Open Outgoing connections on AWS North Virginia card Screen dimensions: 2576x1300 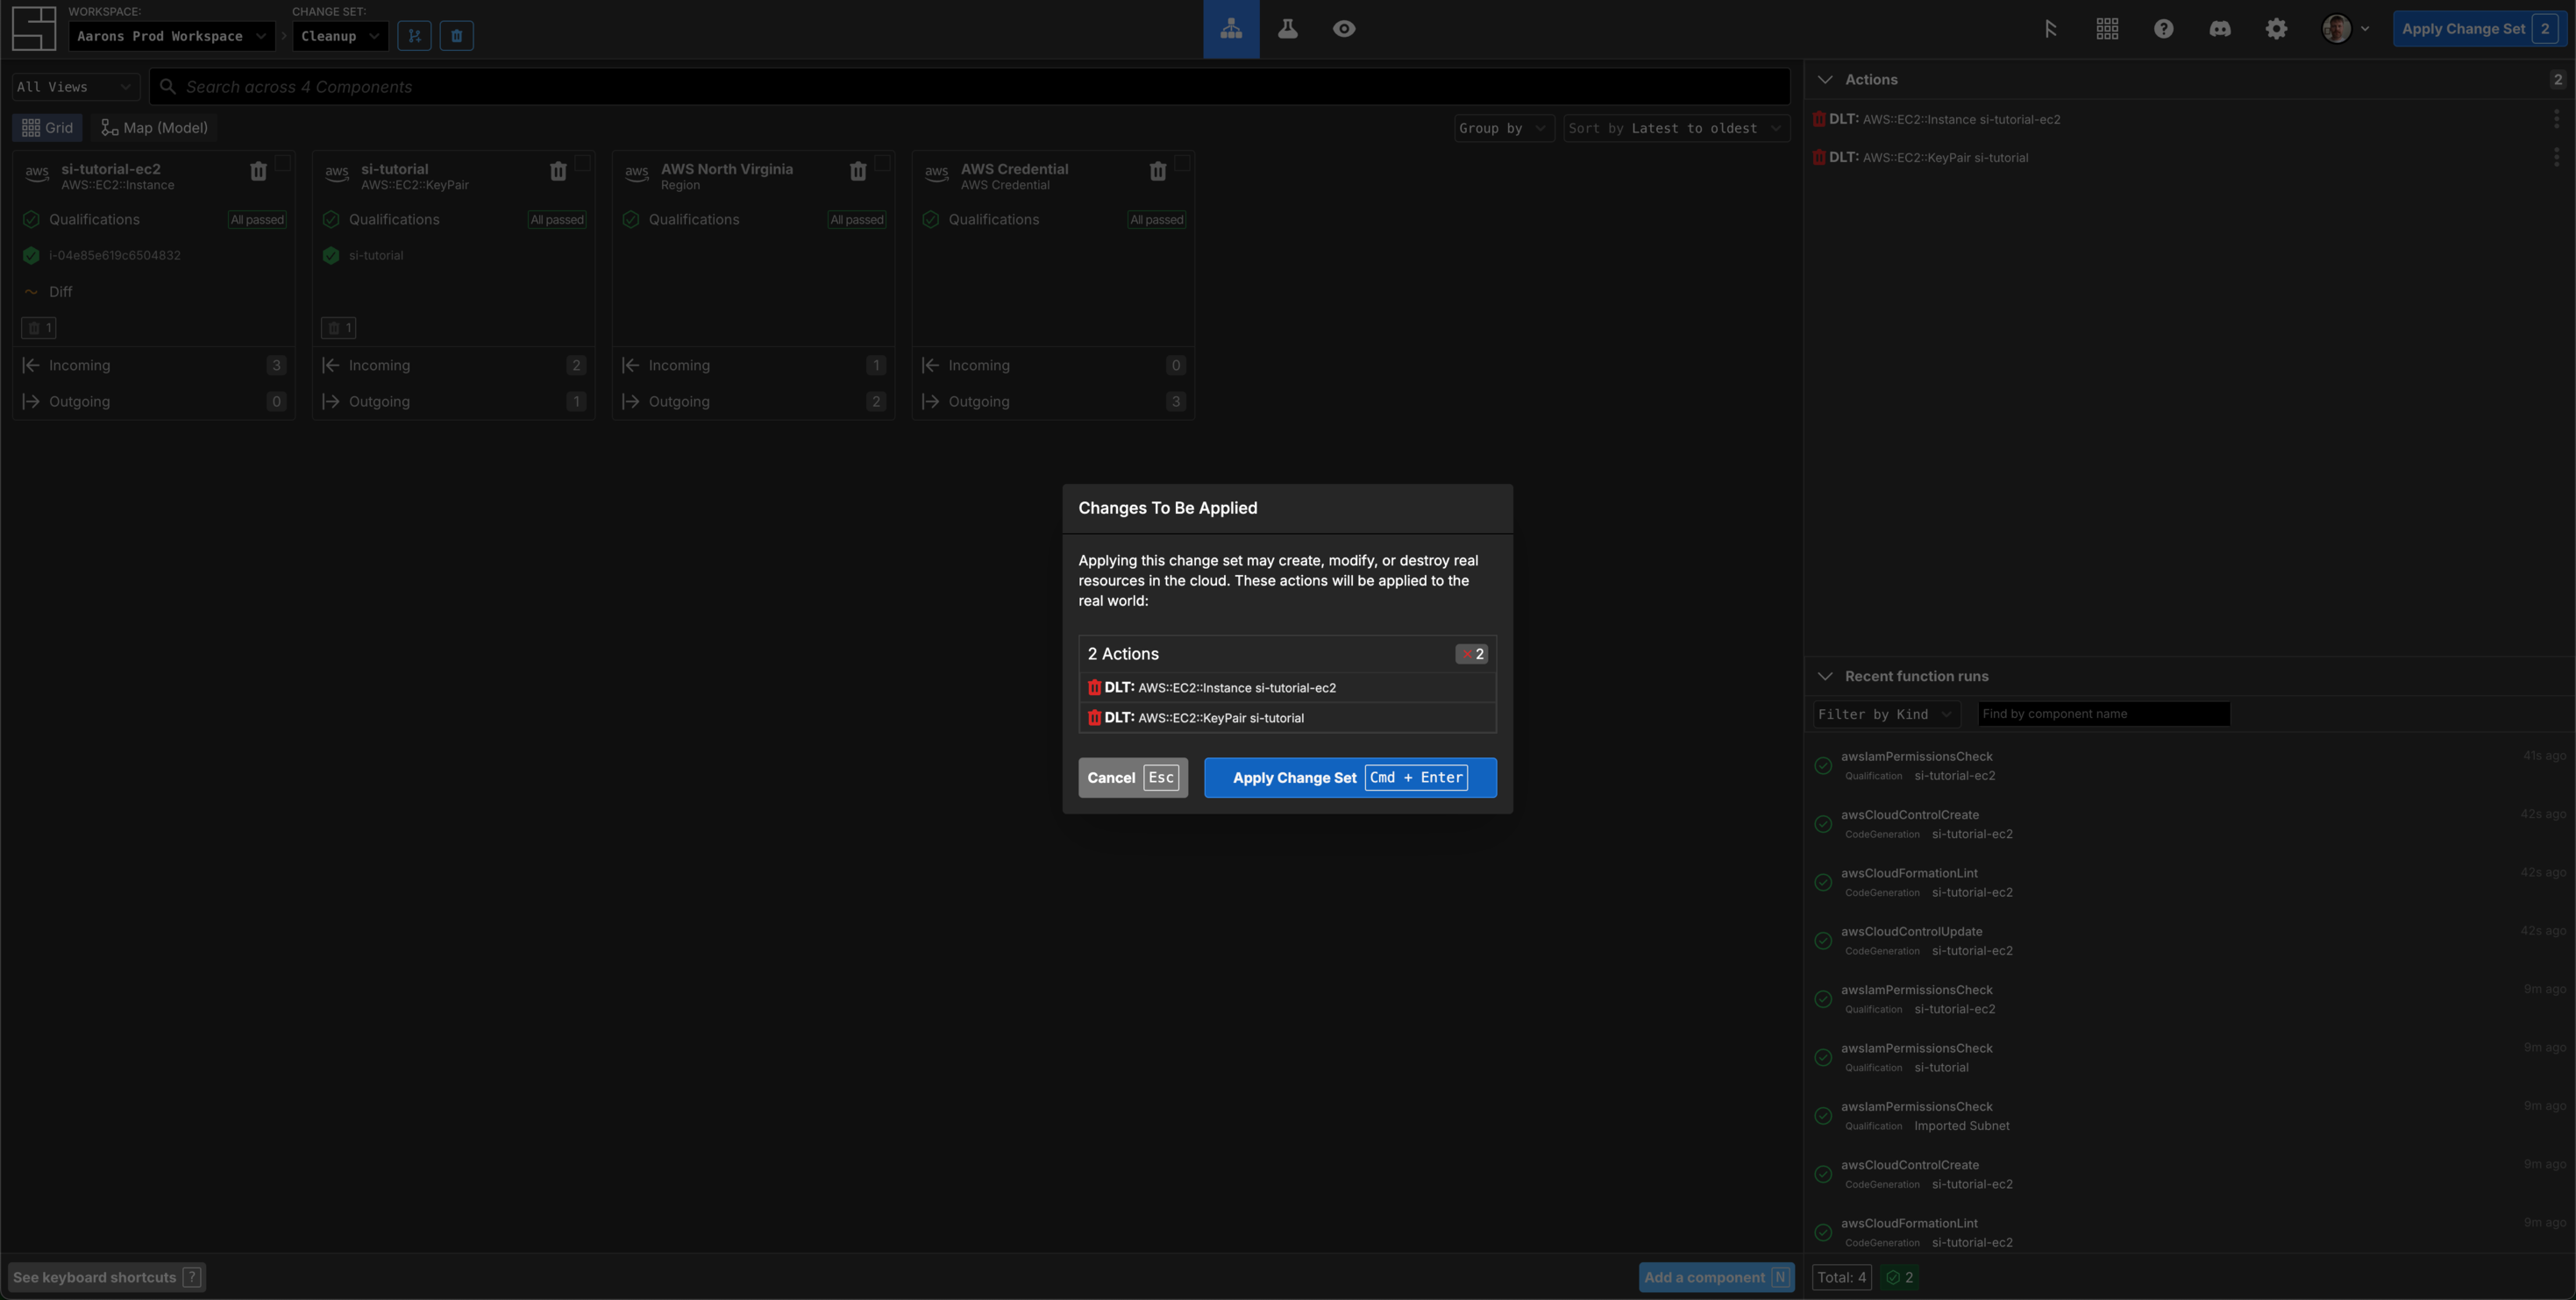click(x=753, y=401)
